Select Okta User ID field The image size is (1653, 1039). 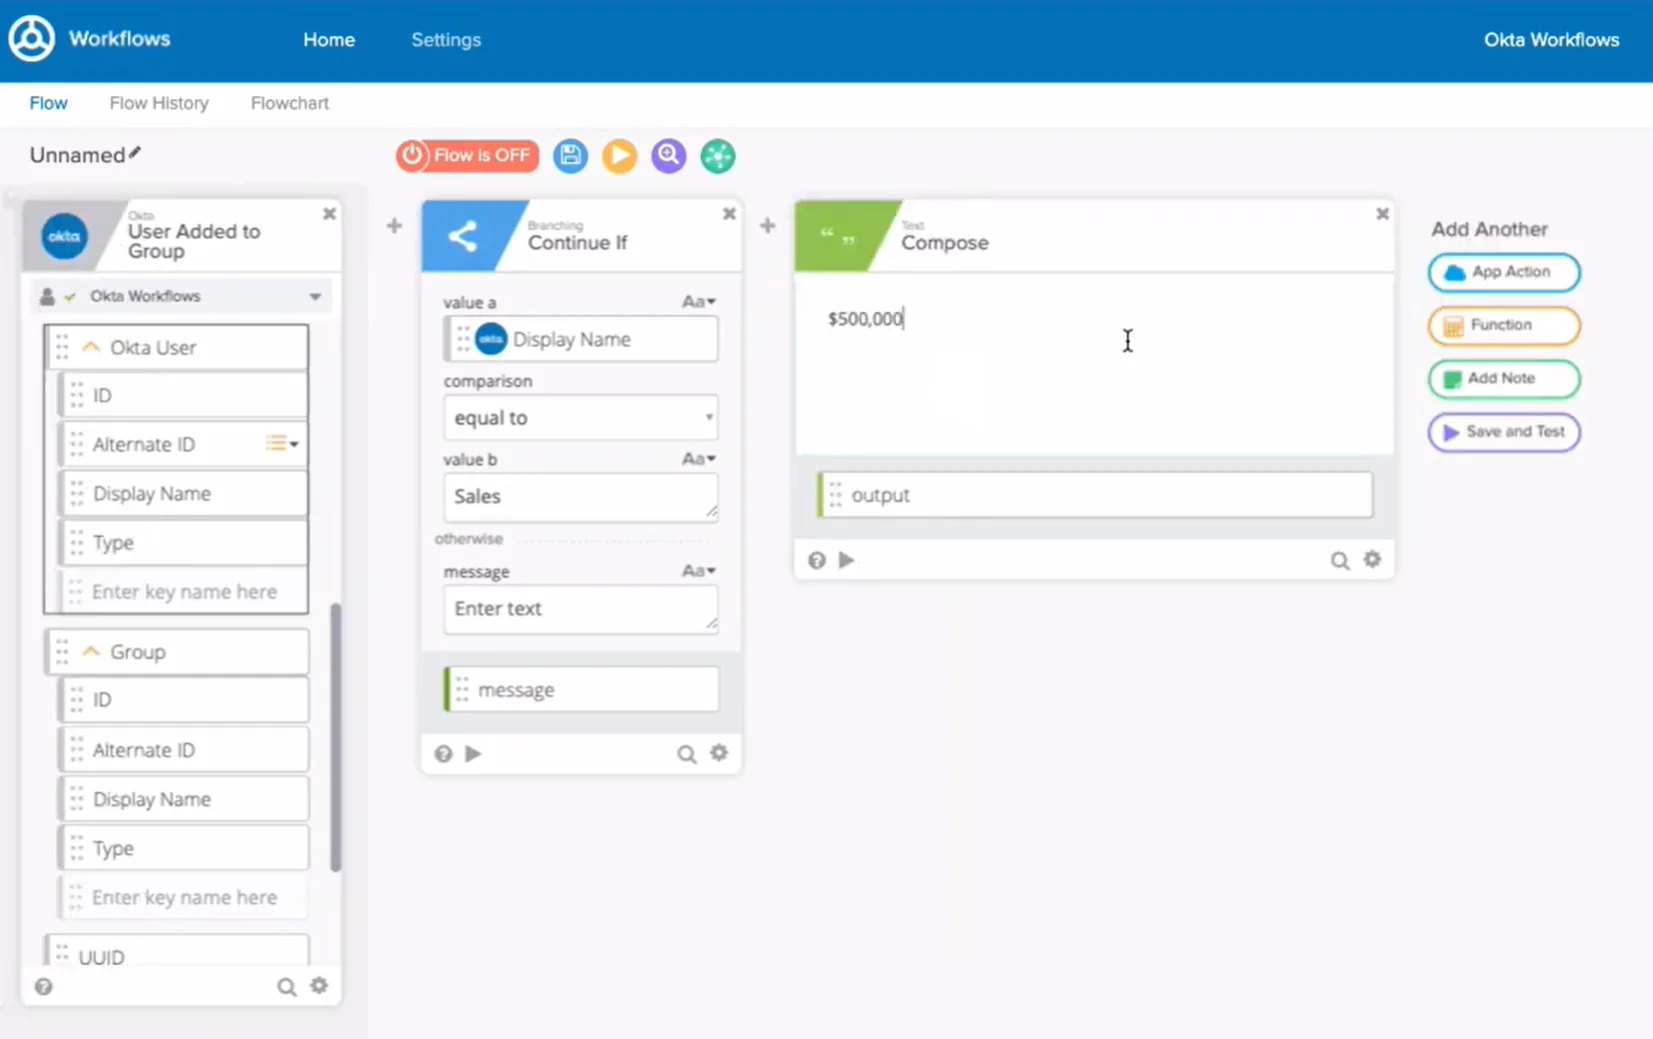click(183, 395)
